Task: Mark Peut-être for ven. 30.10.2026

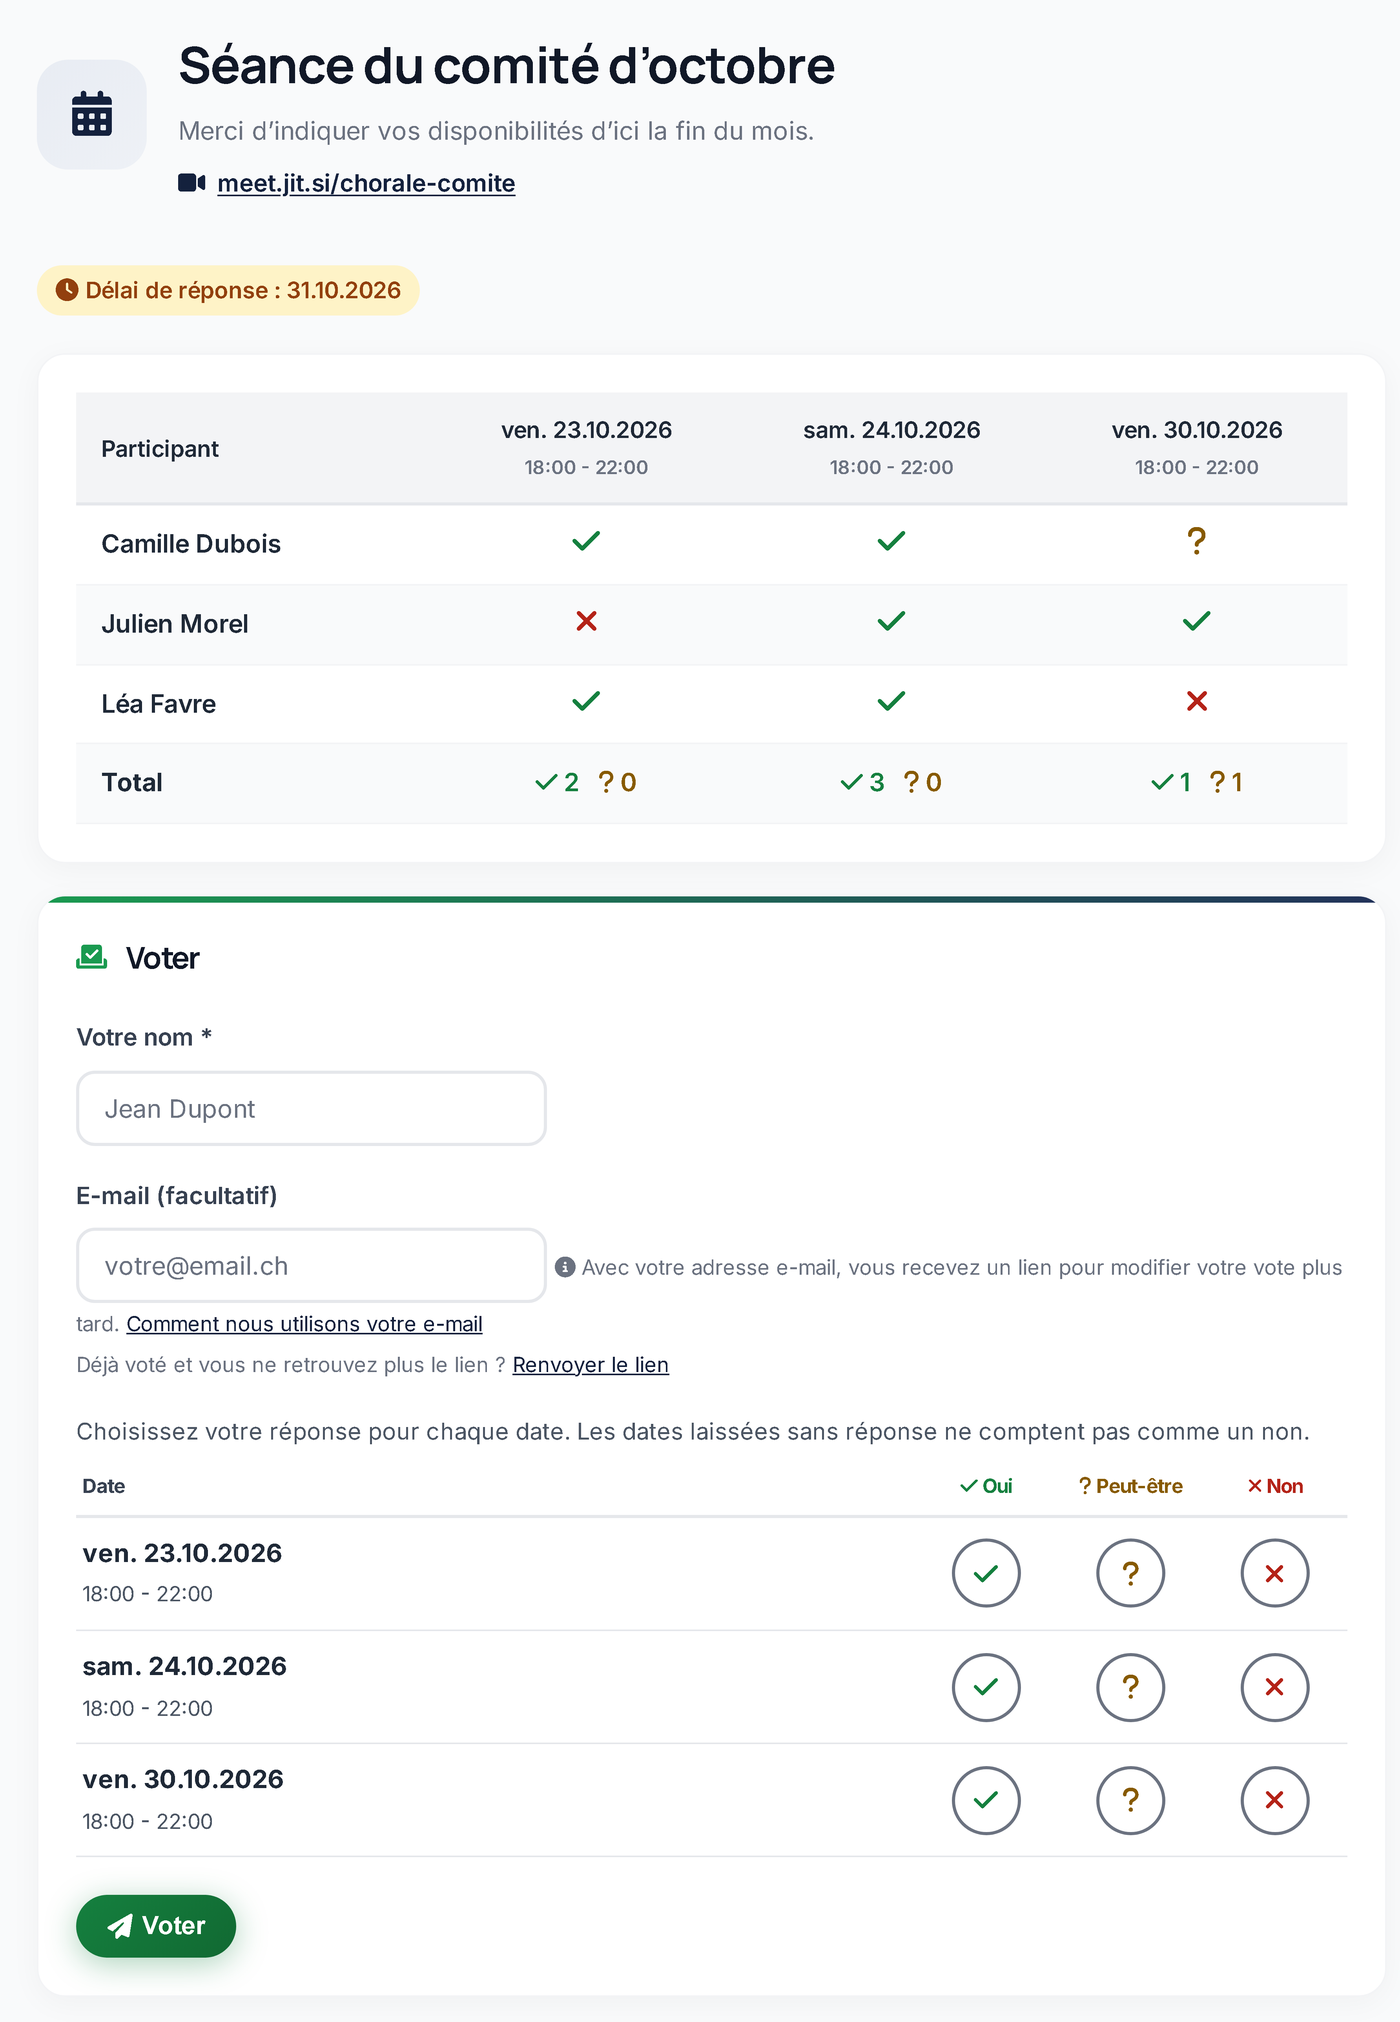Action: pos(1131,1800)
